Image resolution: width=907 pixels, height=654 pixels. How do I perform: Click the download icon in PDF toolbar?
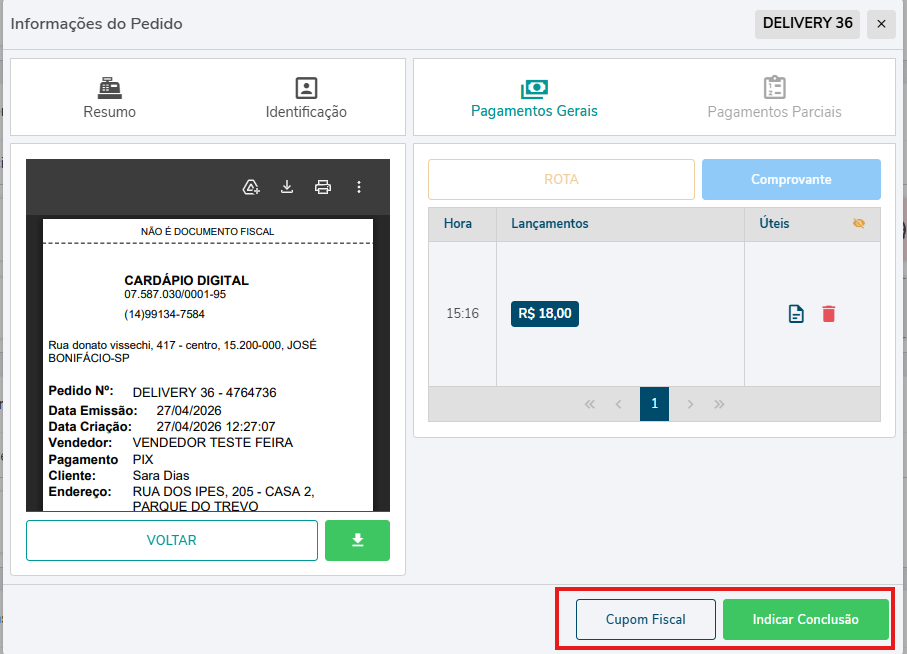pyautogui.click(x=287, y=187)
